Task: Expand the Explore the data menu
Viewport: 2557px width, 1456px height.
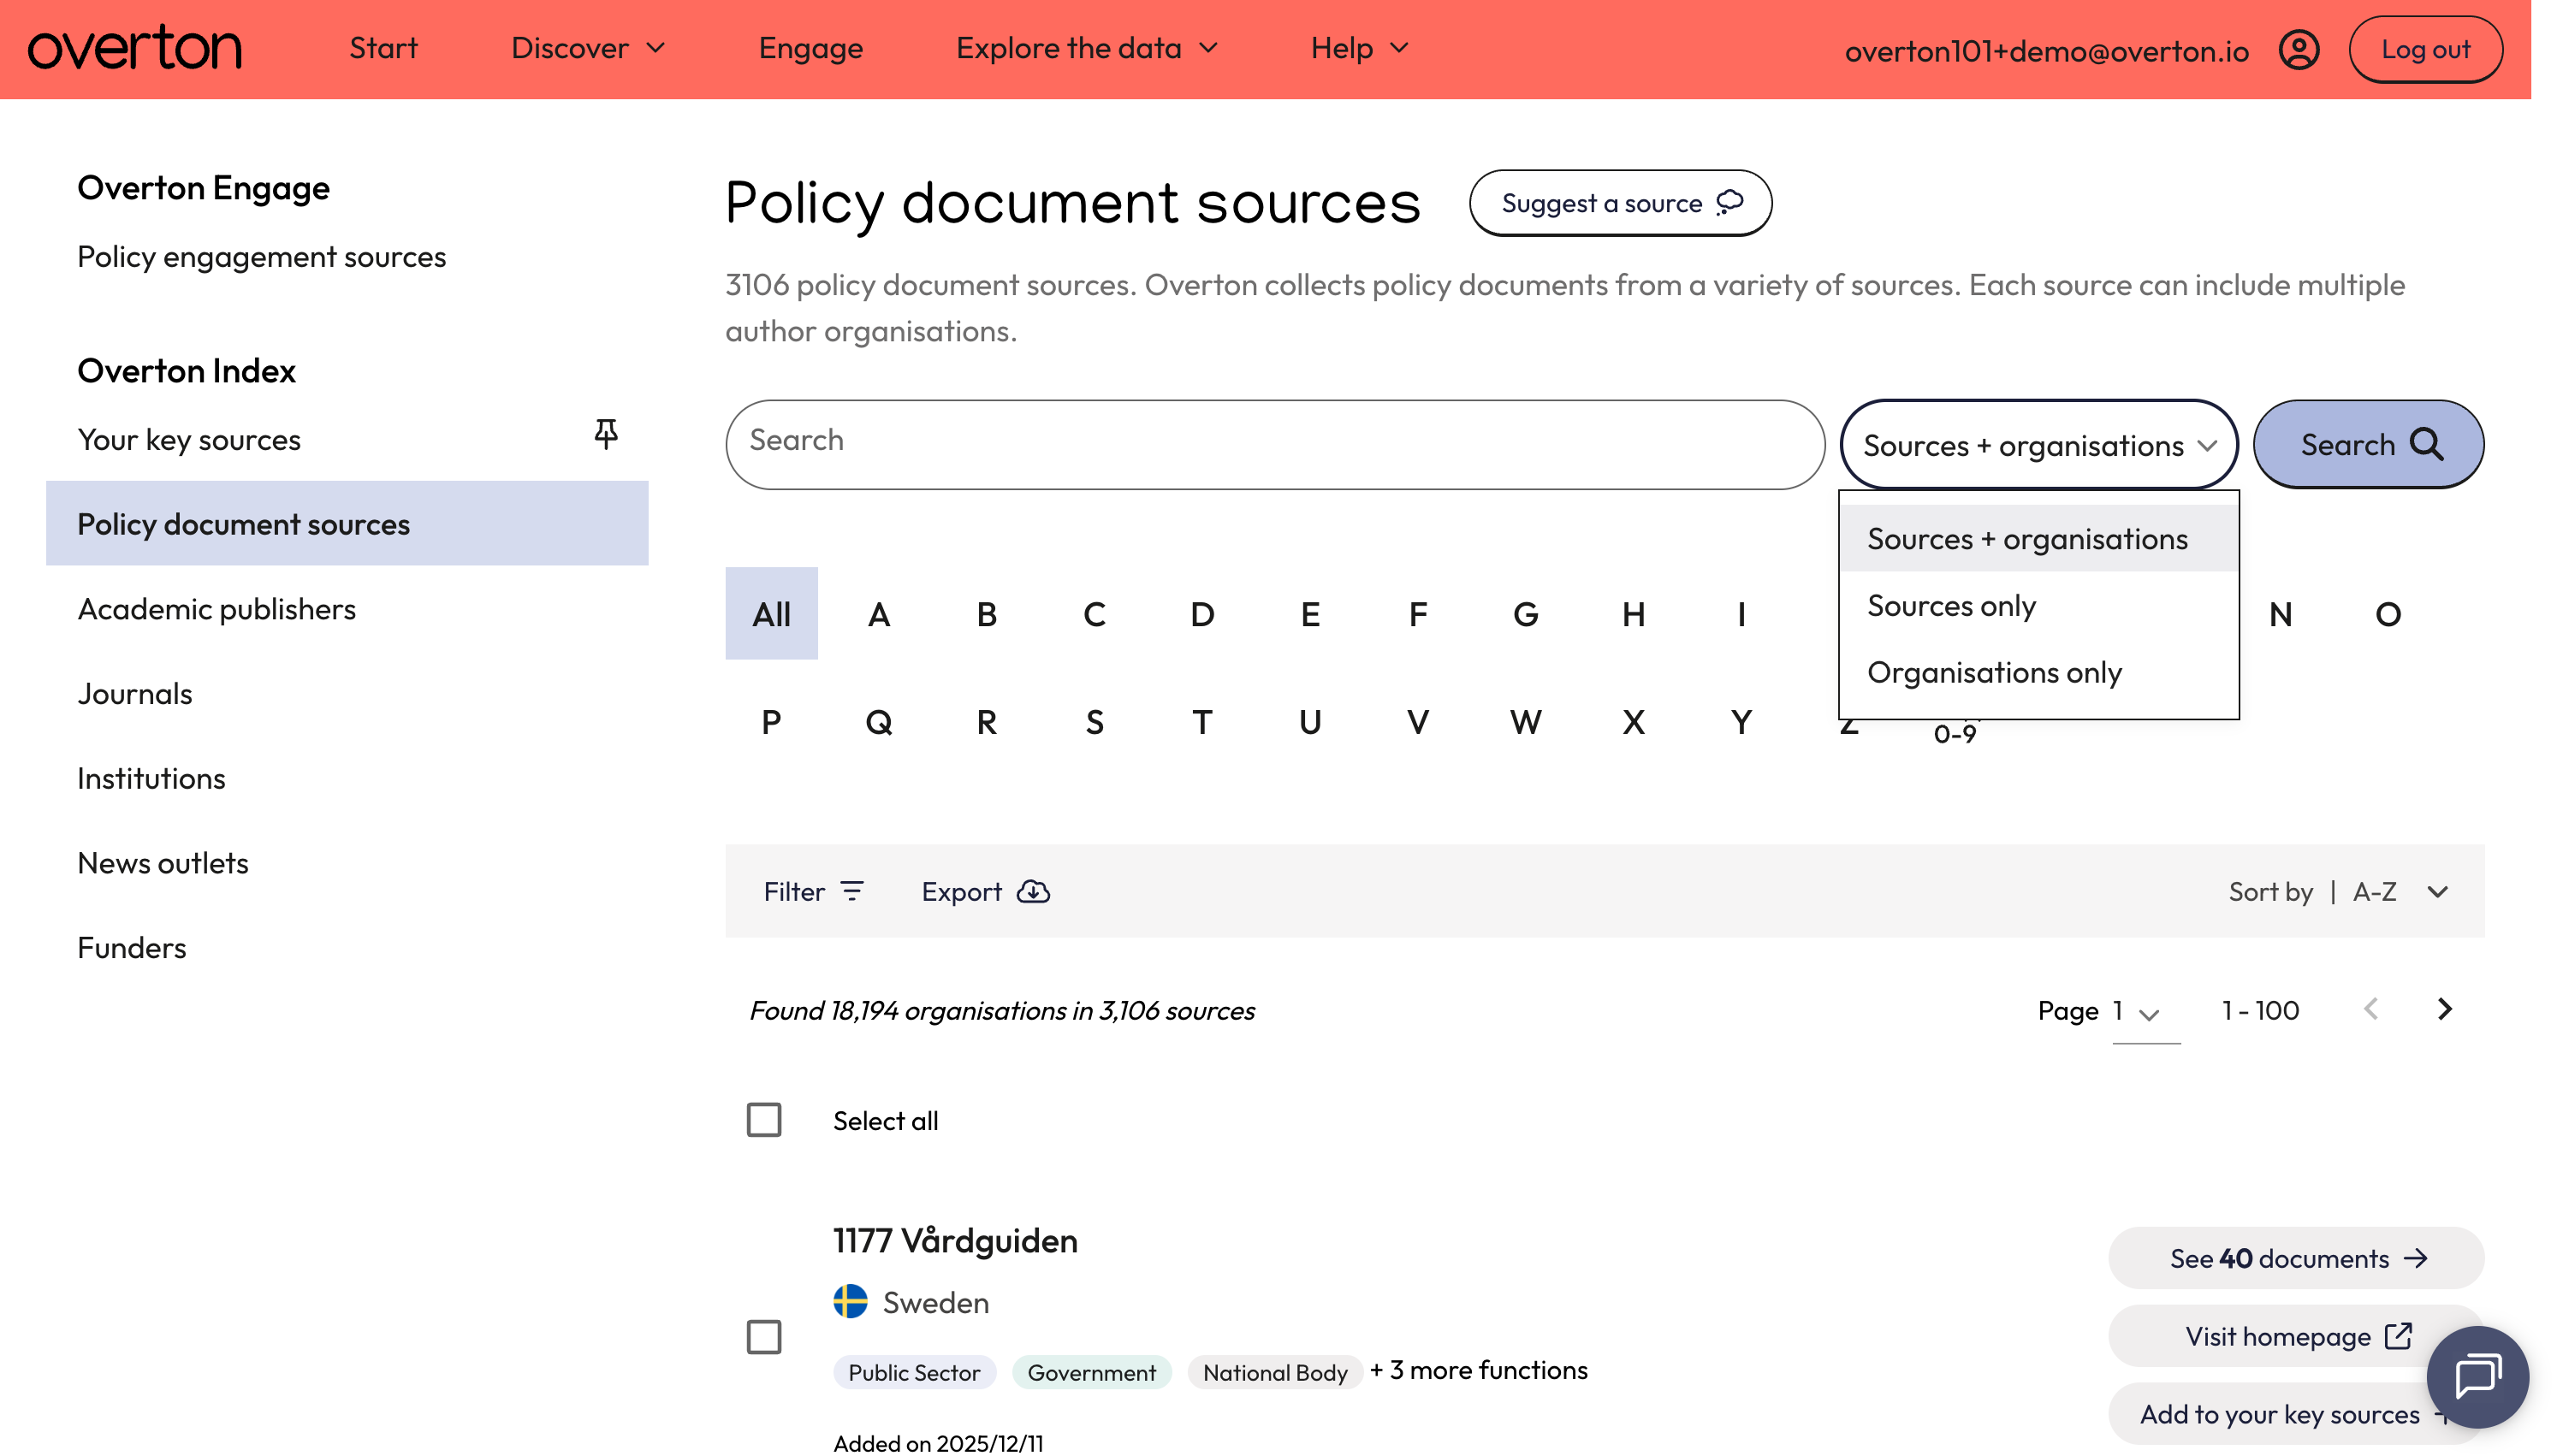Action: coord(1087,48)
